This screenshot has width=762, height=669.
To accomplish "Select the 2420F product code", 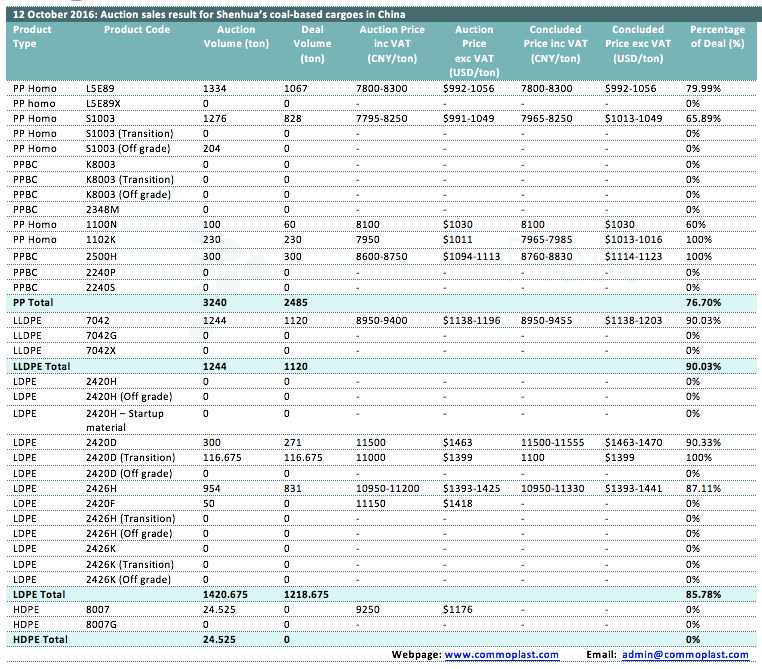I will click(101, 504).
